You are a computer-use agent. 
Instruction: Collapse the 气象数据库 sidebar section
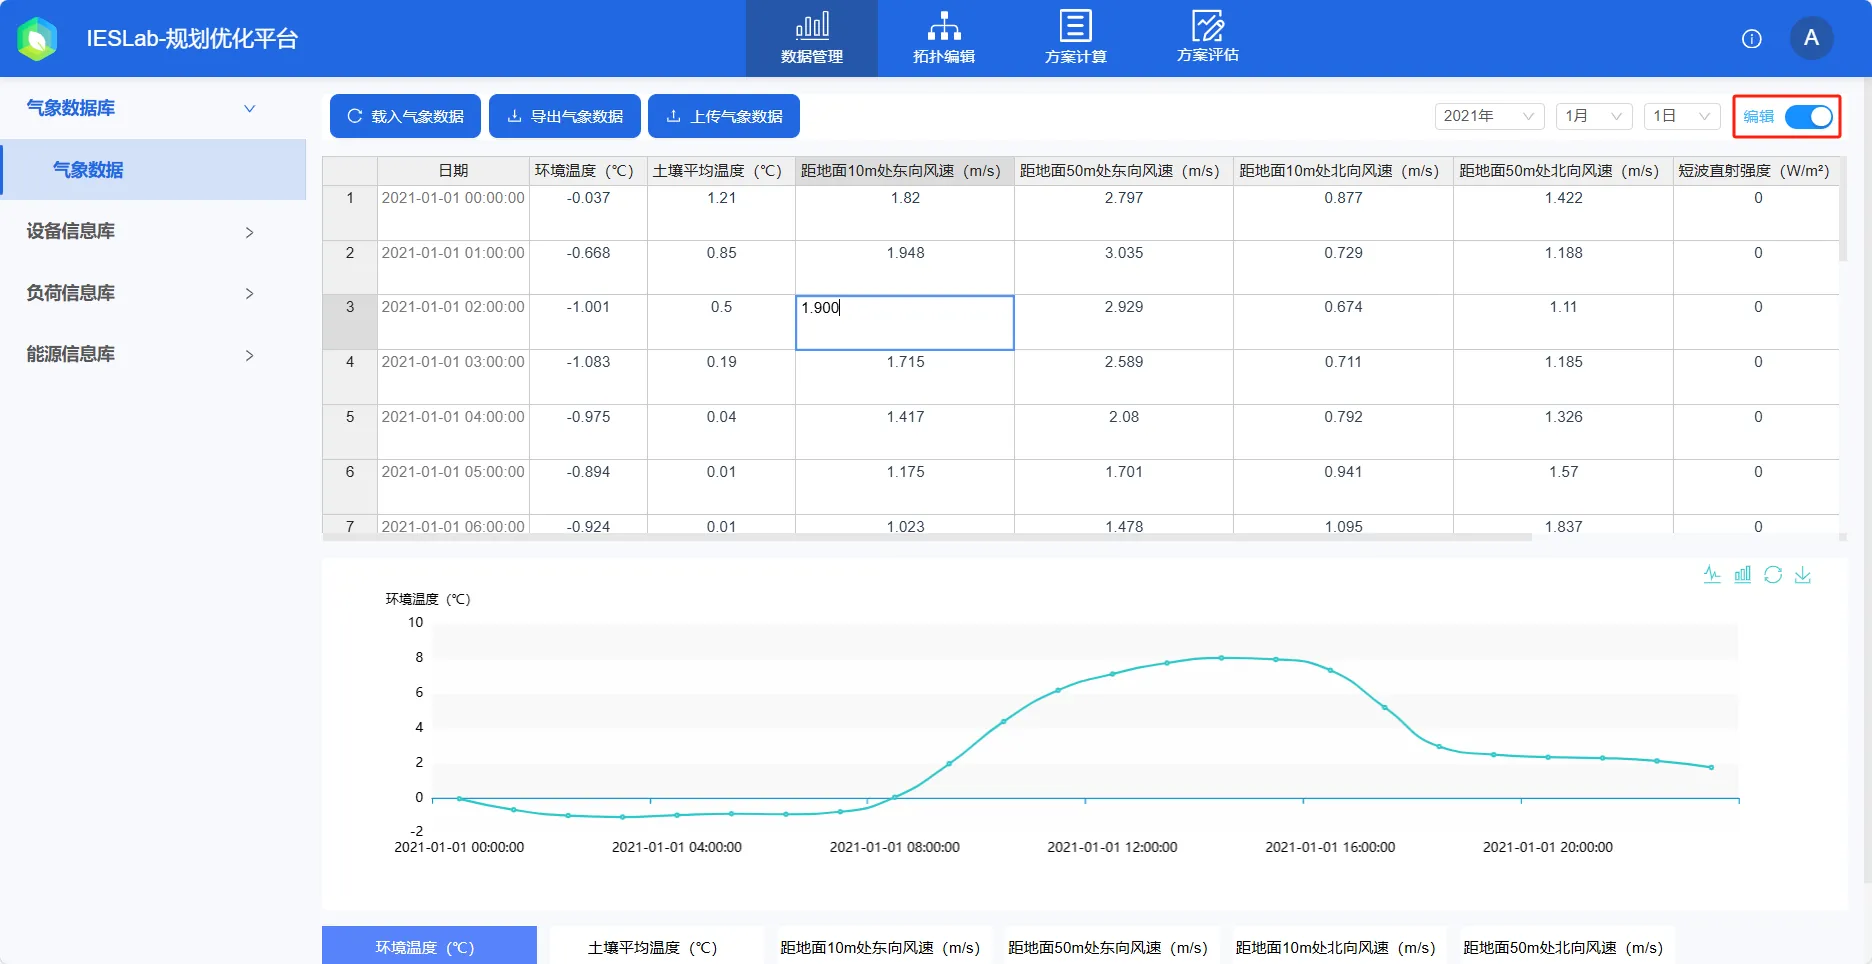point(153,108)
